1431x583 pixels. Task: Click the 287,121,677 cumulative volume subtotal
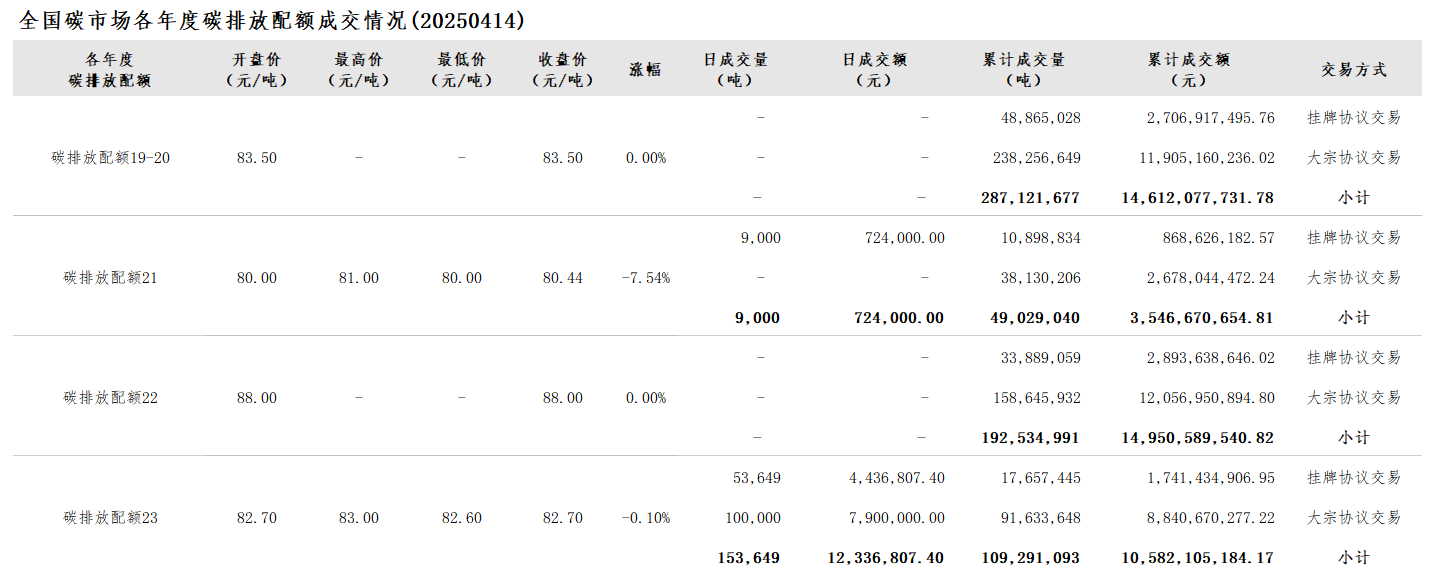click(1031, 198)
